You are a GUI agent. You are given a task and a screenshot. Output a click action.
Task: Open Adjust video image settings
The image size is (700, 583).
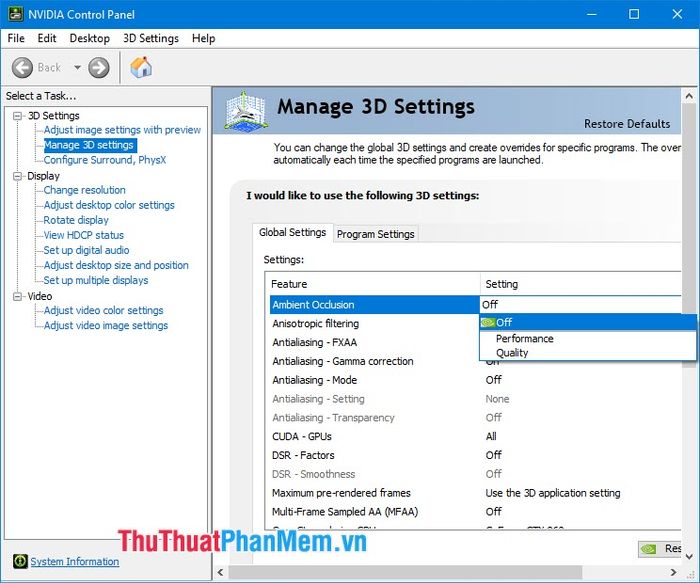106,325
